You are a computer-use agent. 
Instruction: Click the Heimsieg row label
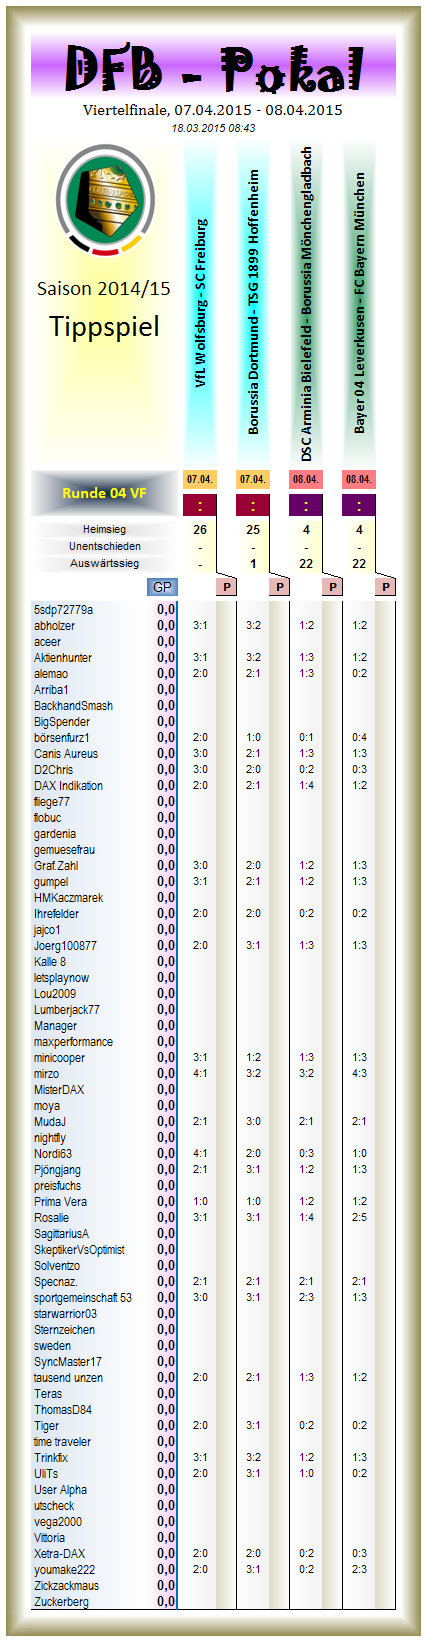coord(104,529)
